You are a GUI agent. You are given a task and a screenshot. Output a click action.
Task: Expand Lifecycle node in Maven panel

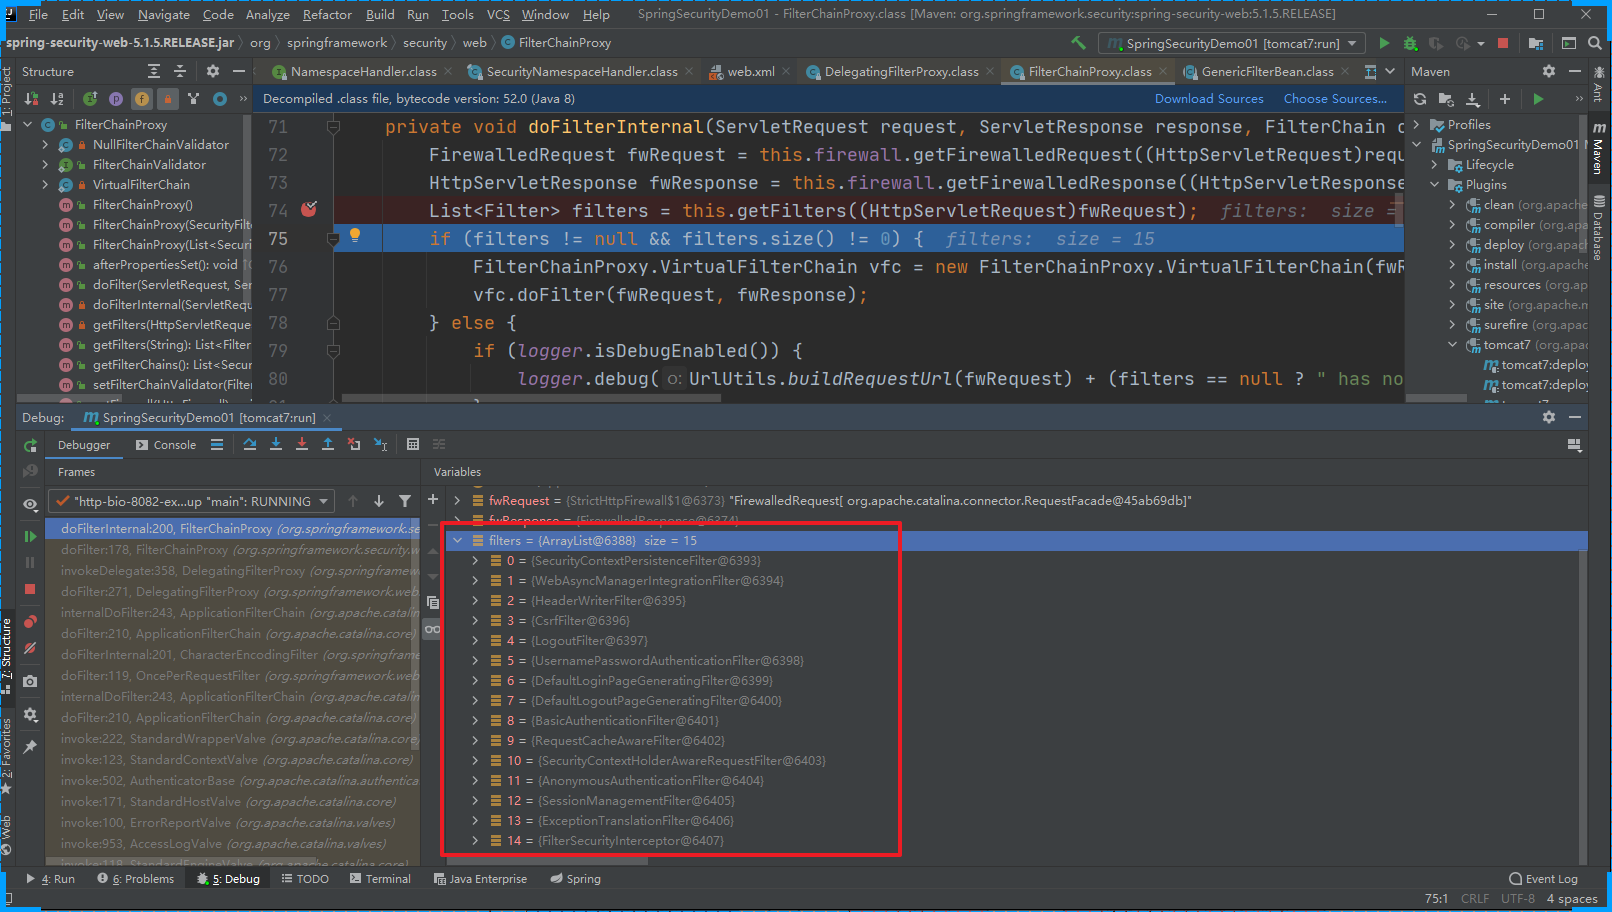(x=1435, y=165)
